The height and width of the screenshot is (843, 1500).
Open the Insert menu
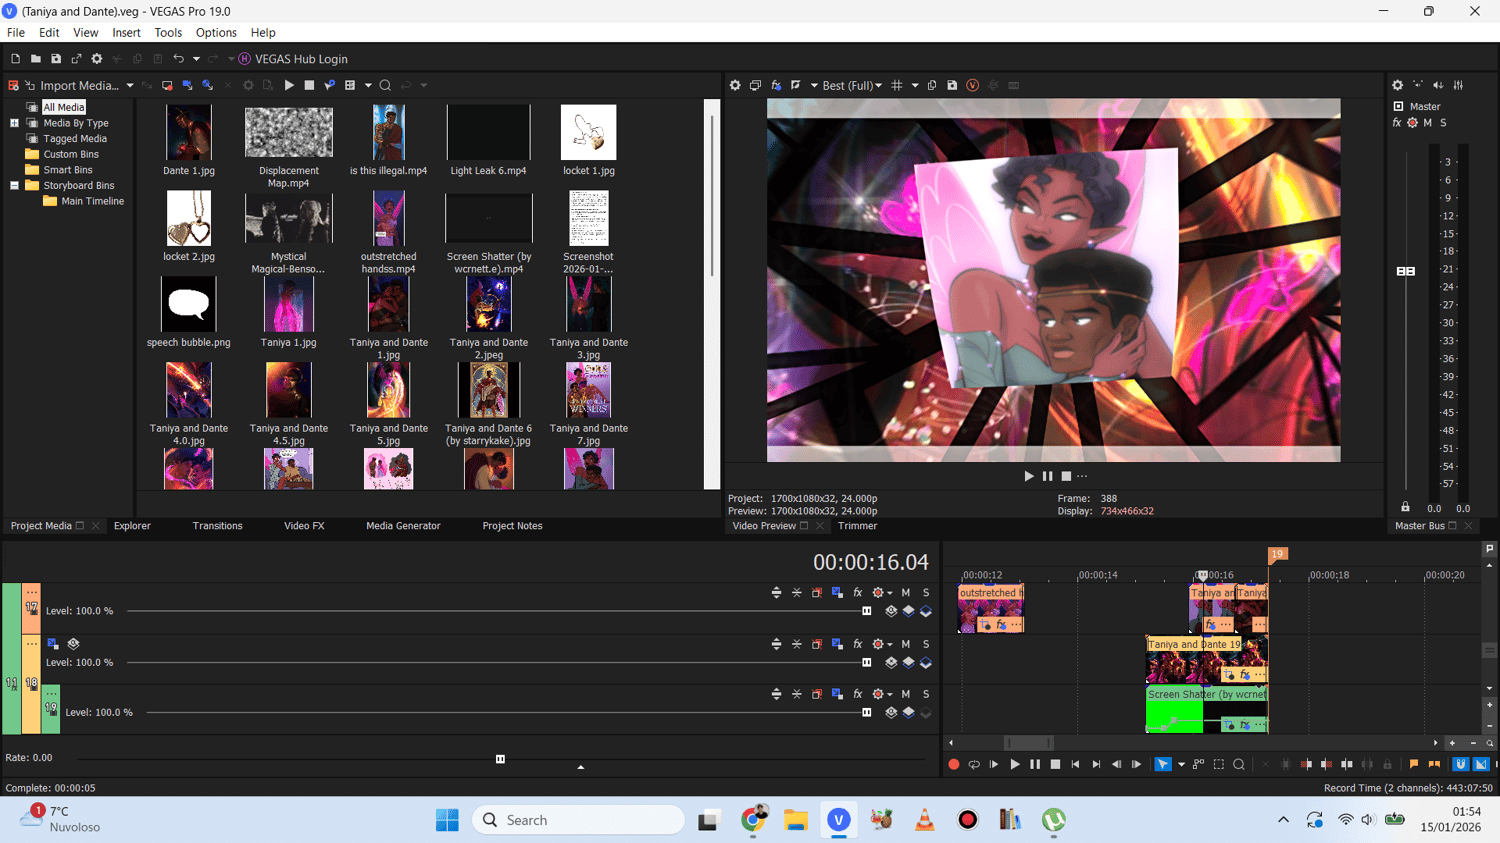(x=126, y=33)
